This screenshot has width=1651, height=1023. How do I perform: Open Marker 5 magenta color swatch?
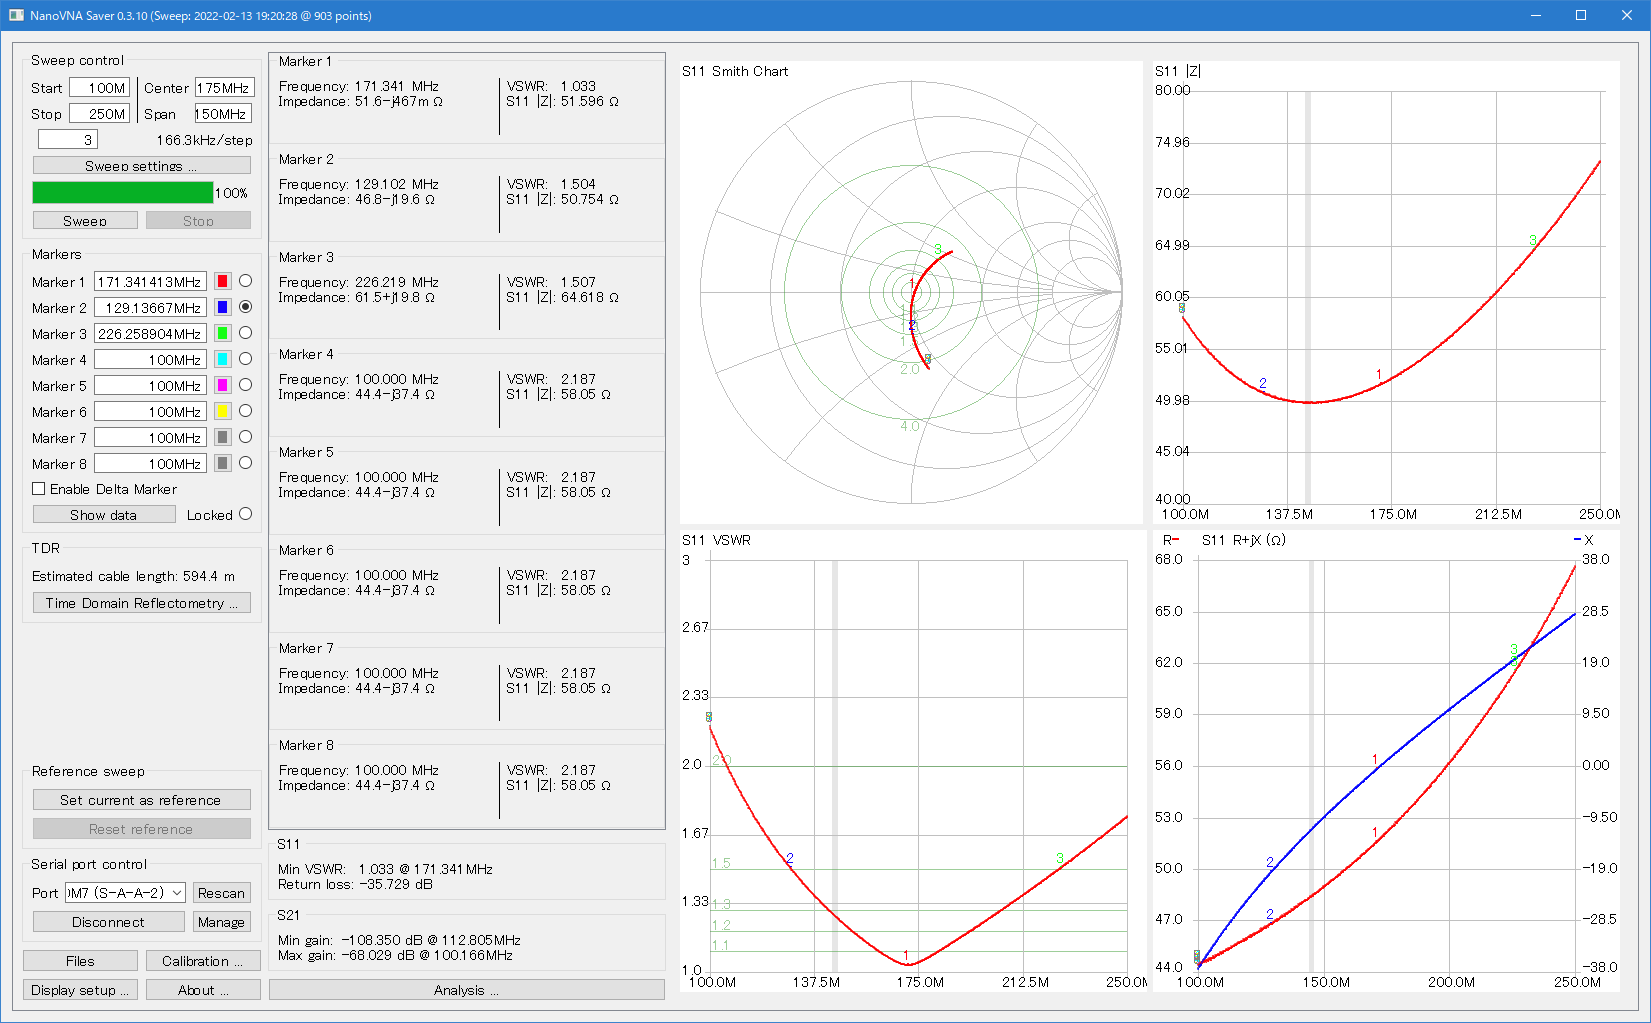223,385
